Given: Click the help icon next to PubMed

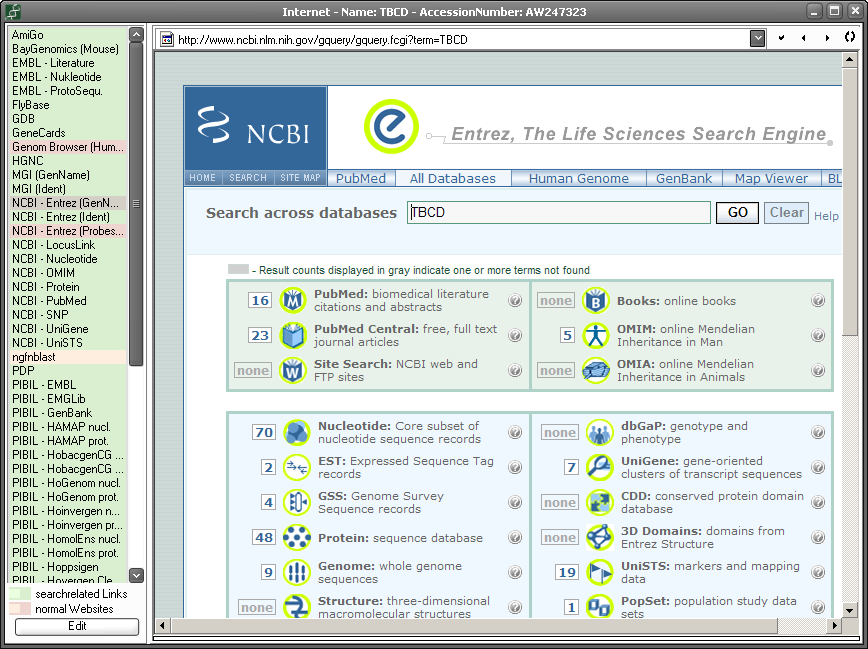Looking at the screenshot, I should point(515,301).
